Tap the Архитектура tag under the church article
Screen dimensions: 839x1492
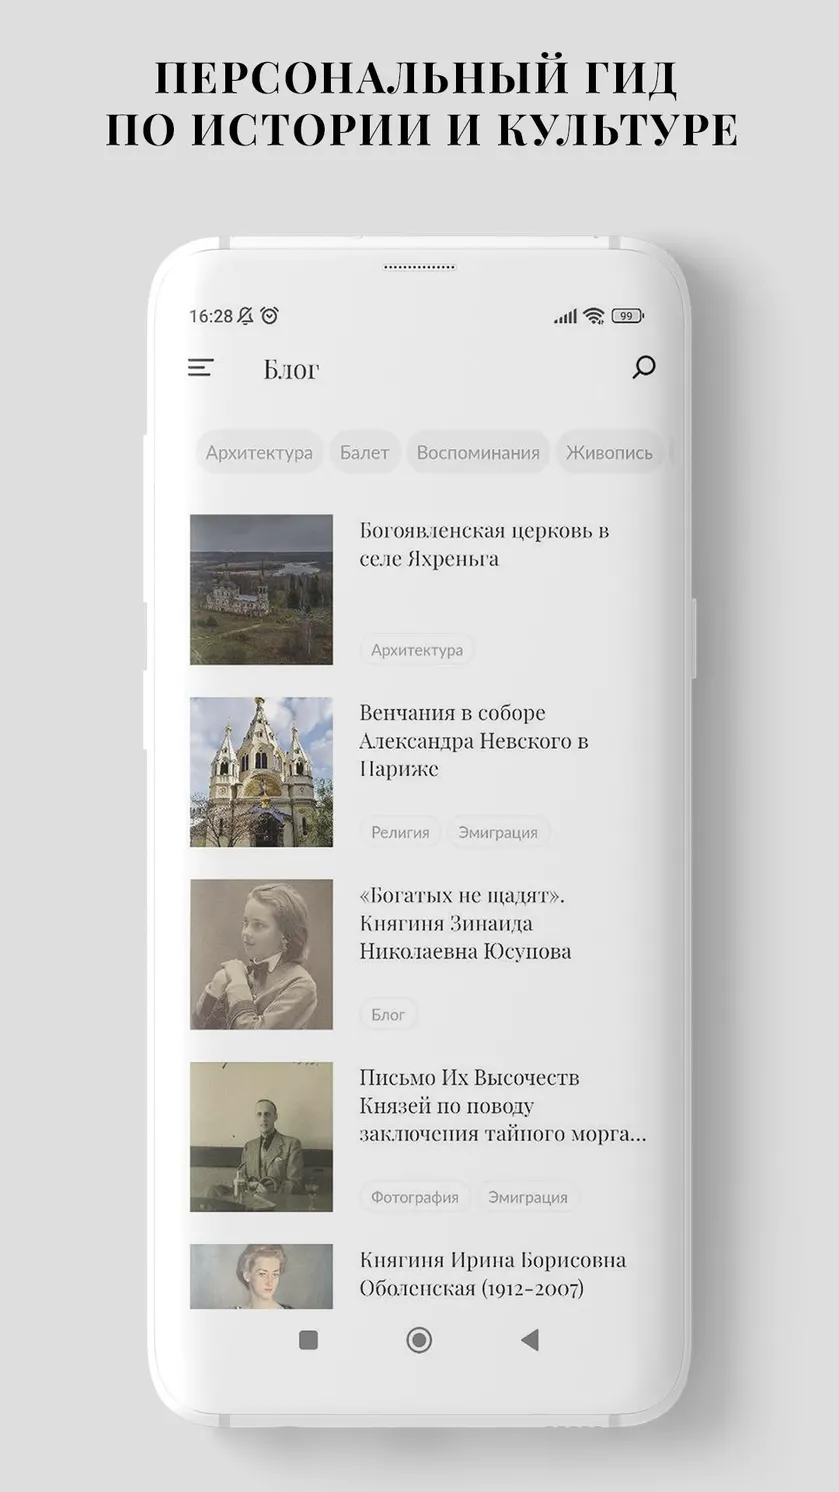tap(417, 650)
